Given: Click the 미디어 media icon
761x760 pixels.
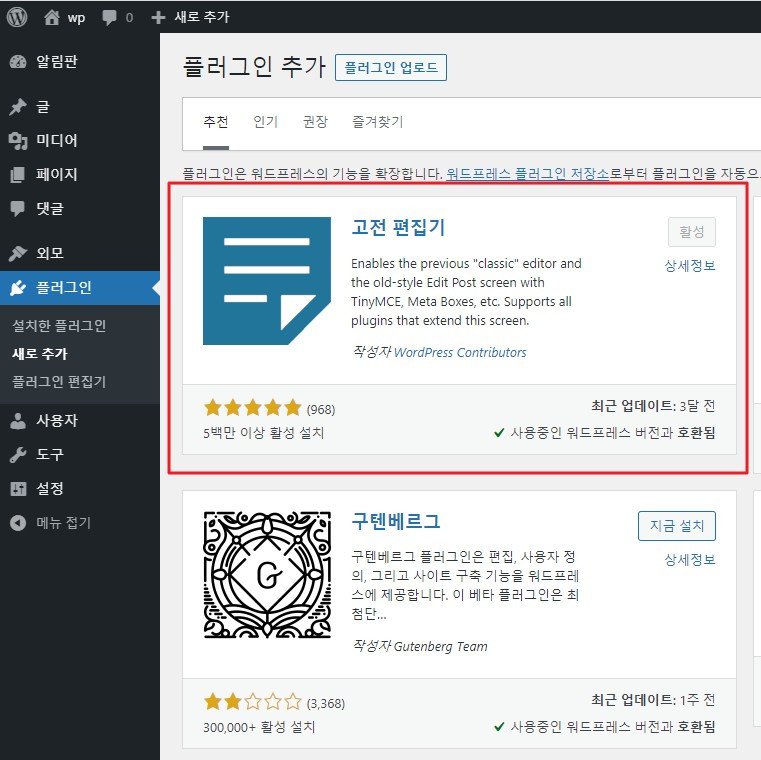Looking at the screenshot, I should coord(18,140).
